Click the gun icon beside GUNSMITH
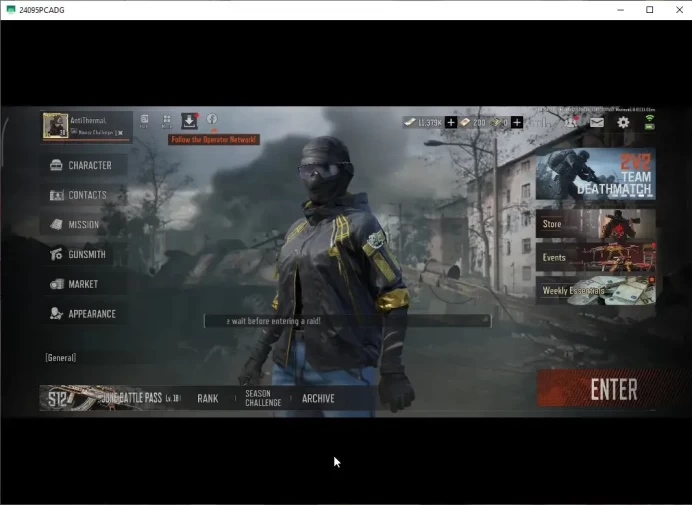Image resolution: width=692 pixels, height=505 pixels. (x=56, y=254)
